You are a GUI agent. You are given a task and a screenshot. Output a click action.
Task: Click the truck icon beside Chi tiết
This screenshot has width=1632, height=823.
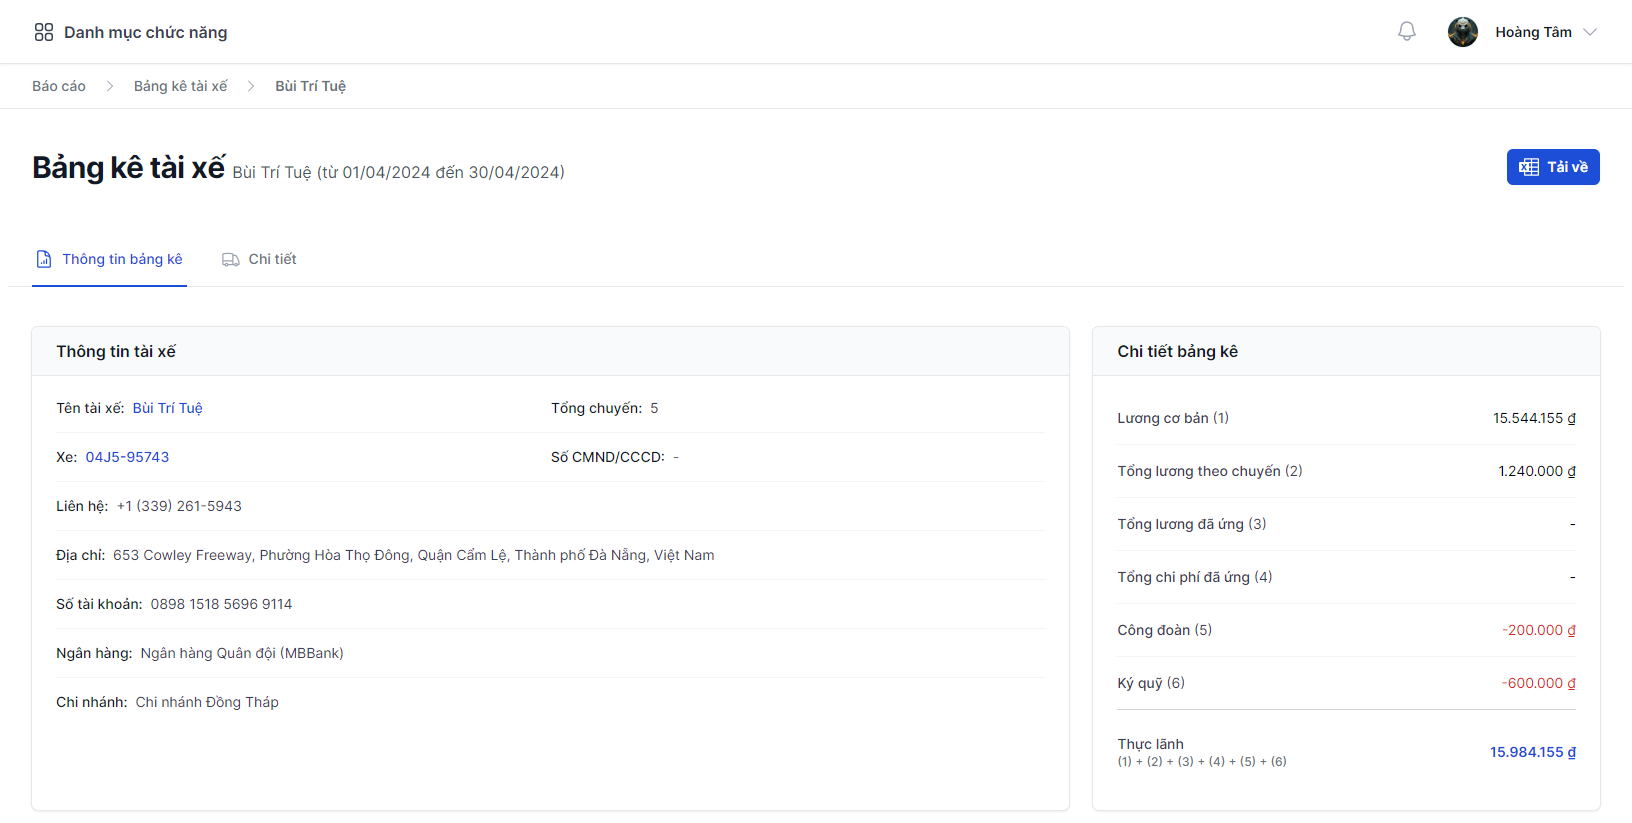click(230, 259)
